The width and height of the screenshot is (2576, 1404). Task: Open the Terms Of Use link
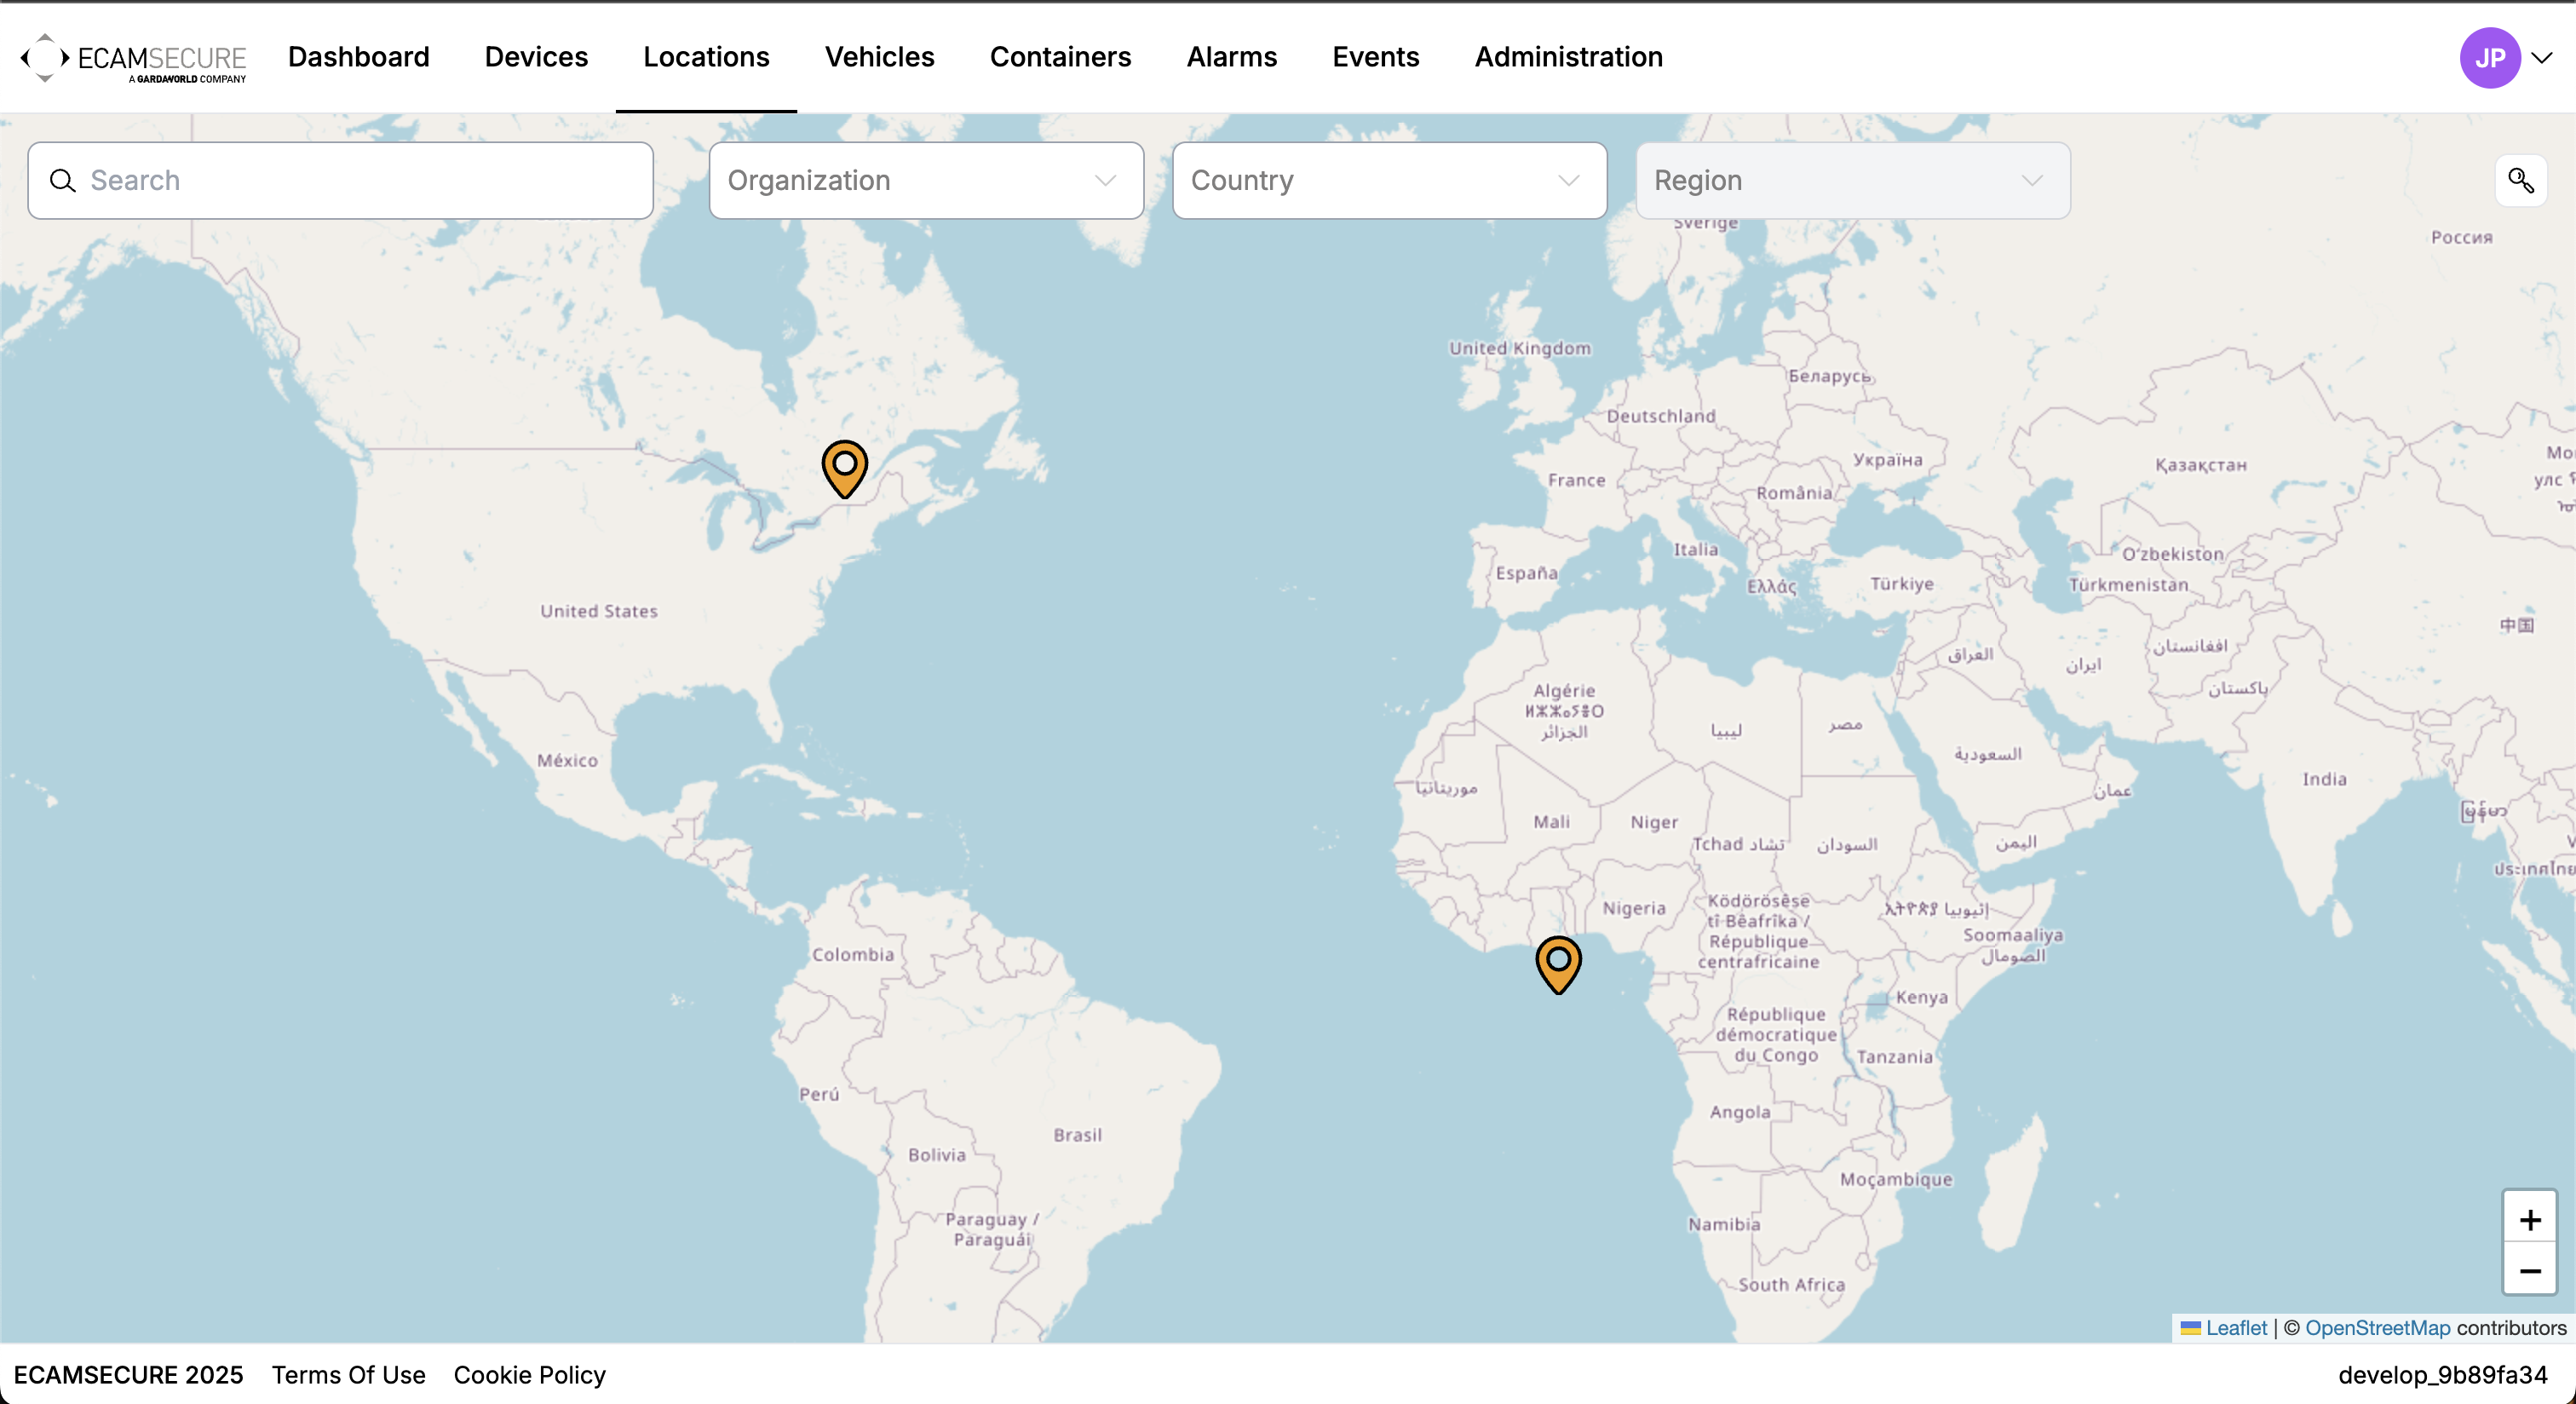348,1374
